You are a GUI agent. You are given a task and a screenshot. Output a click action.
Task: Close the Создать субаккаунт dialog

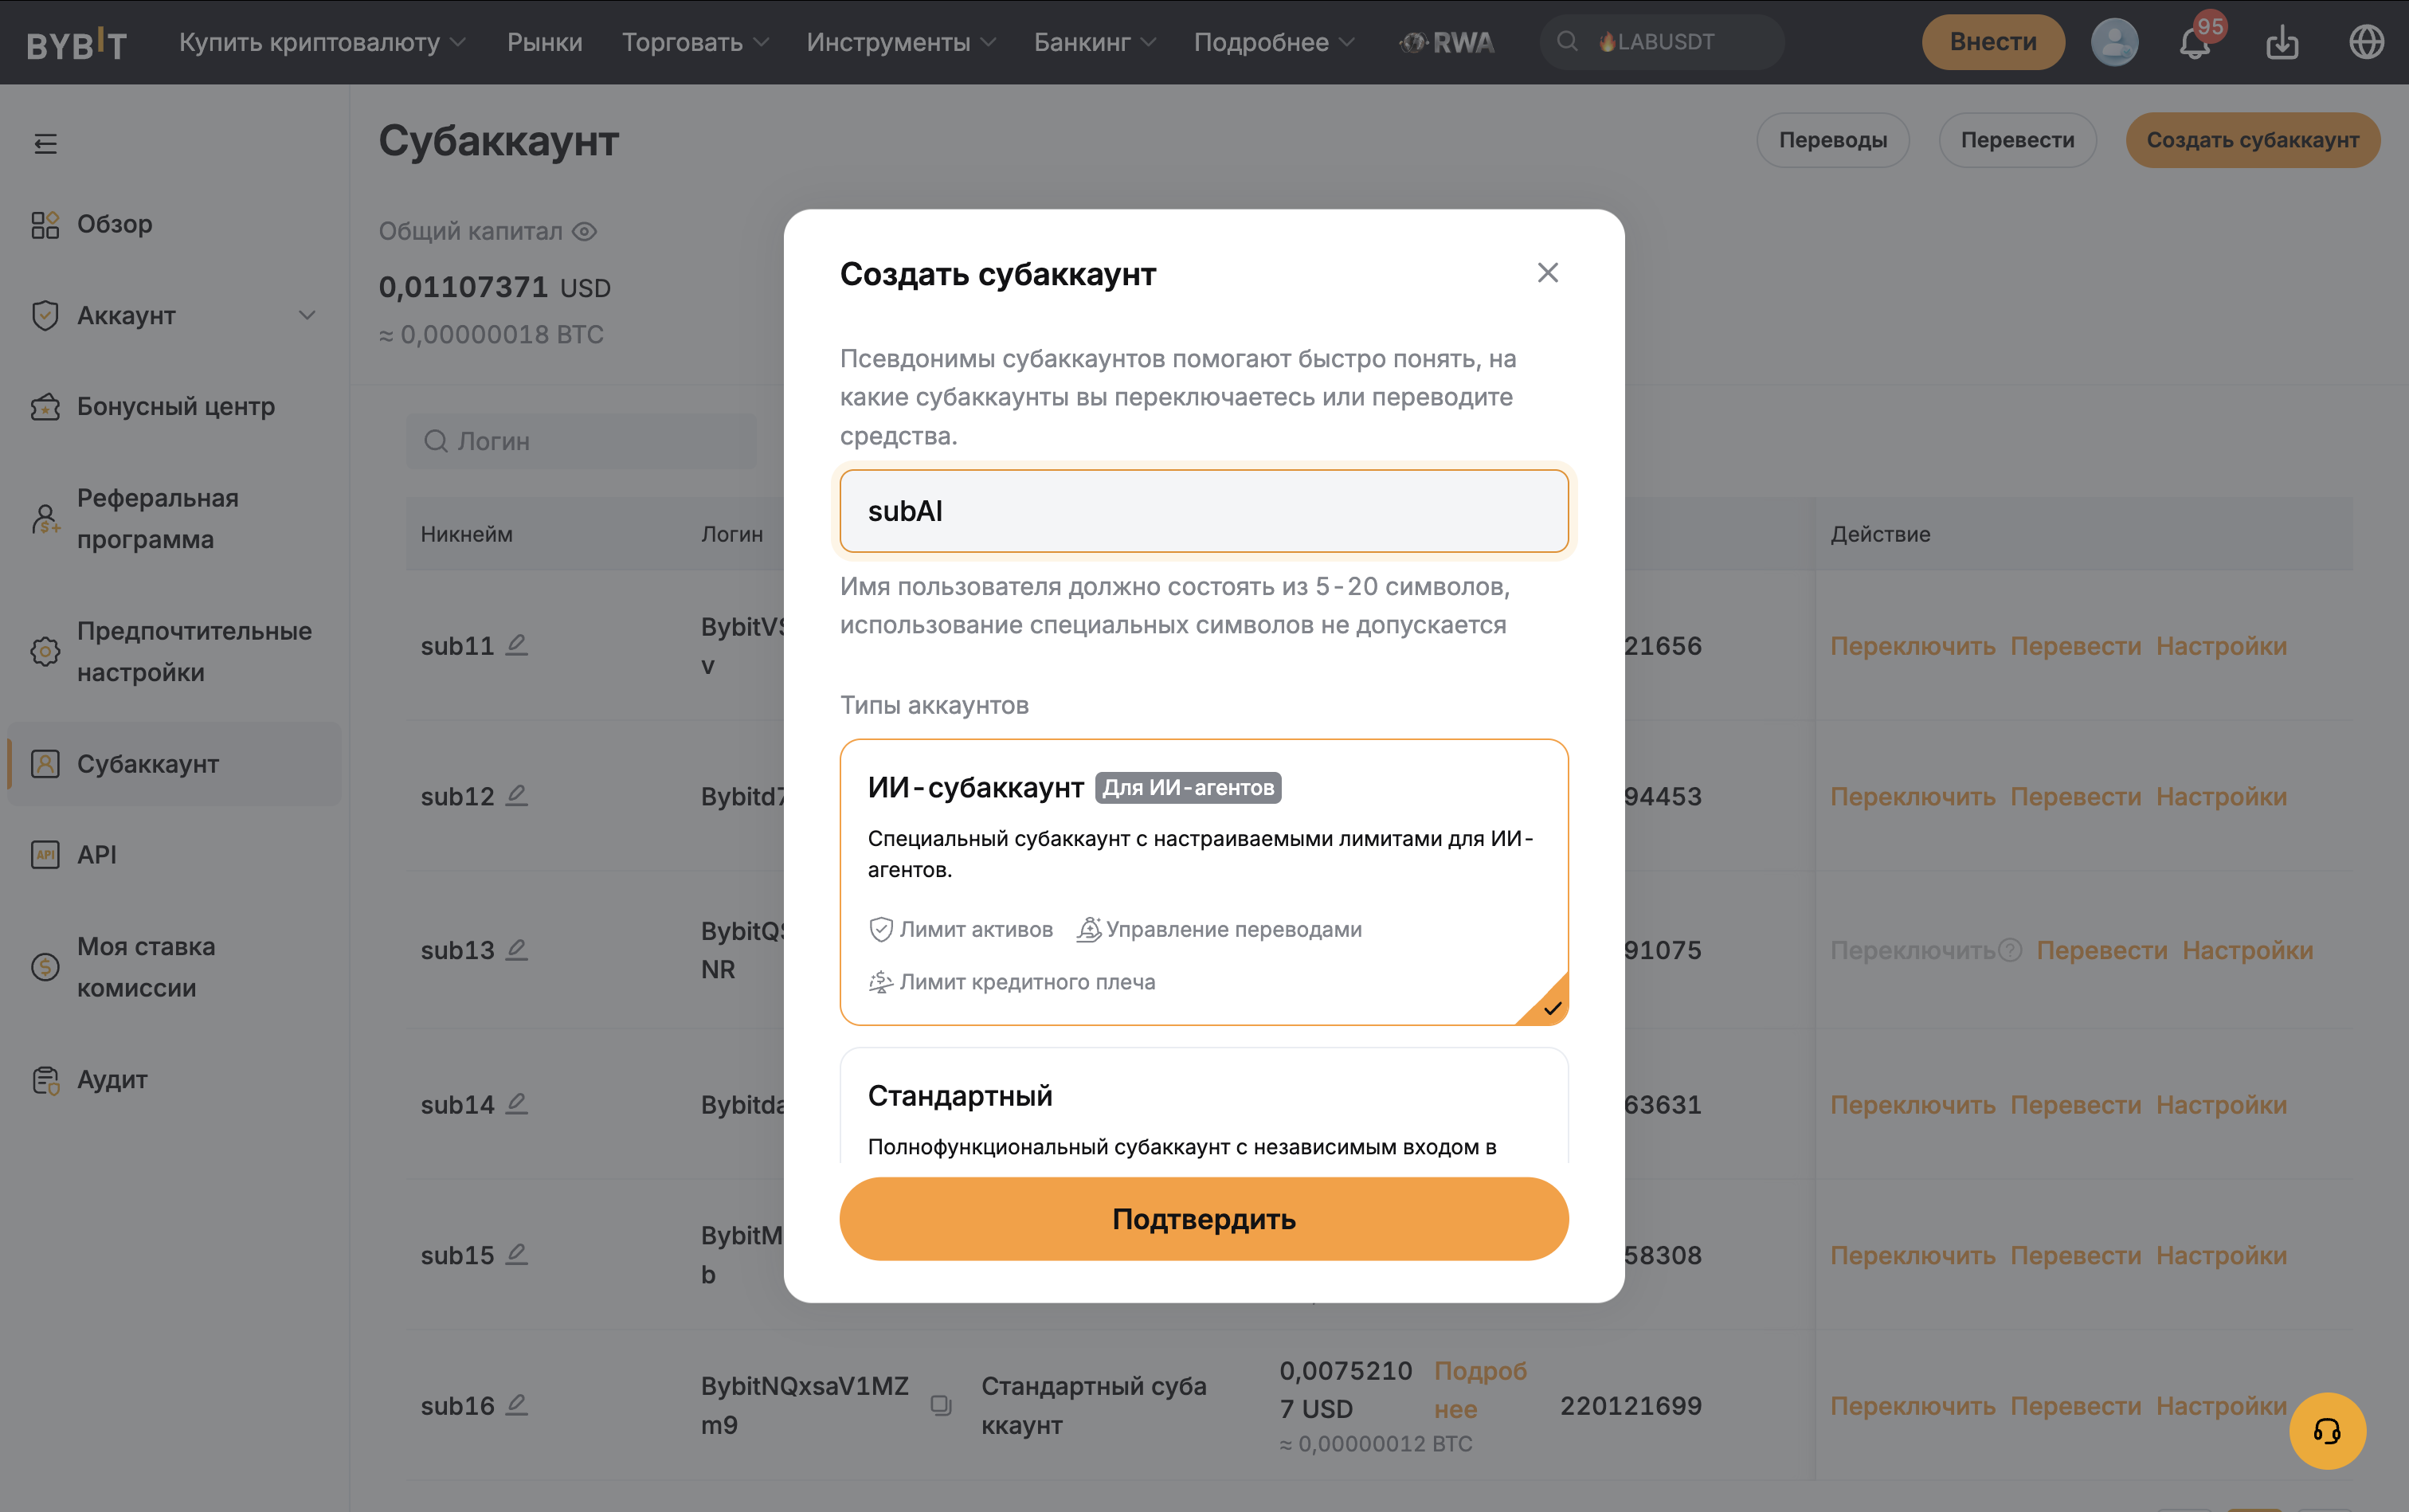tap(1547, 273)
